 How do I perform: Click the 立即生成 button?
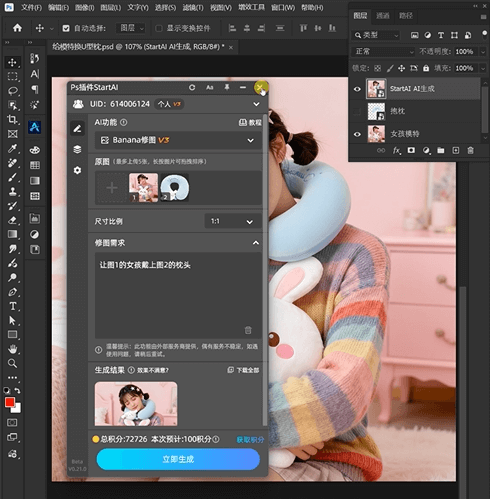[178, 459]
